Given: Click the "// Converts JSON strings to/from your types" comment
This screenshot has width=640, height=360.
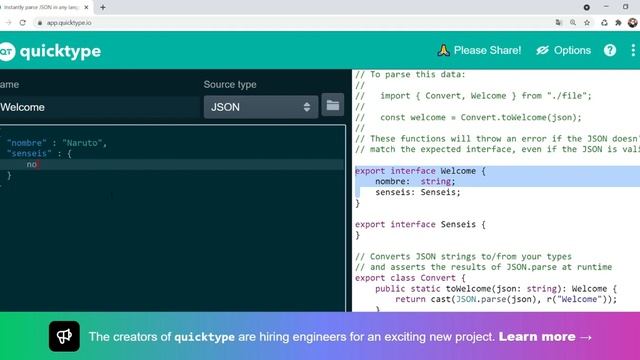Looking at the screenshot, I should point(463,256).
